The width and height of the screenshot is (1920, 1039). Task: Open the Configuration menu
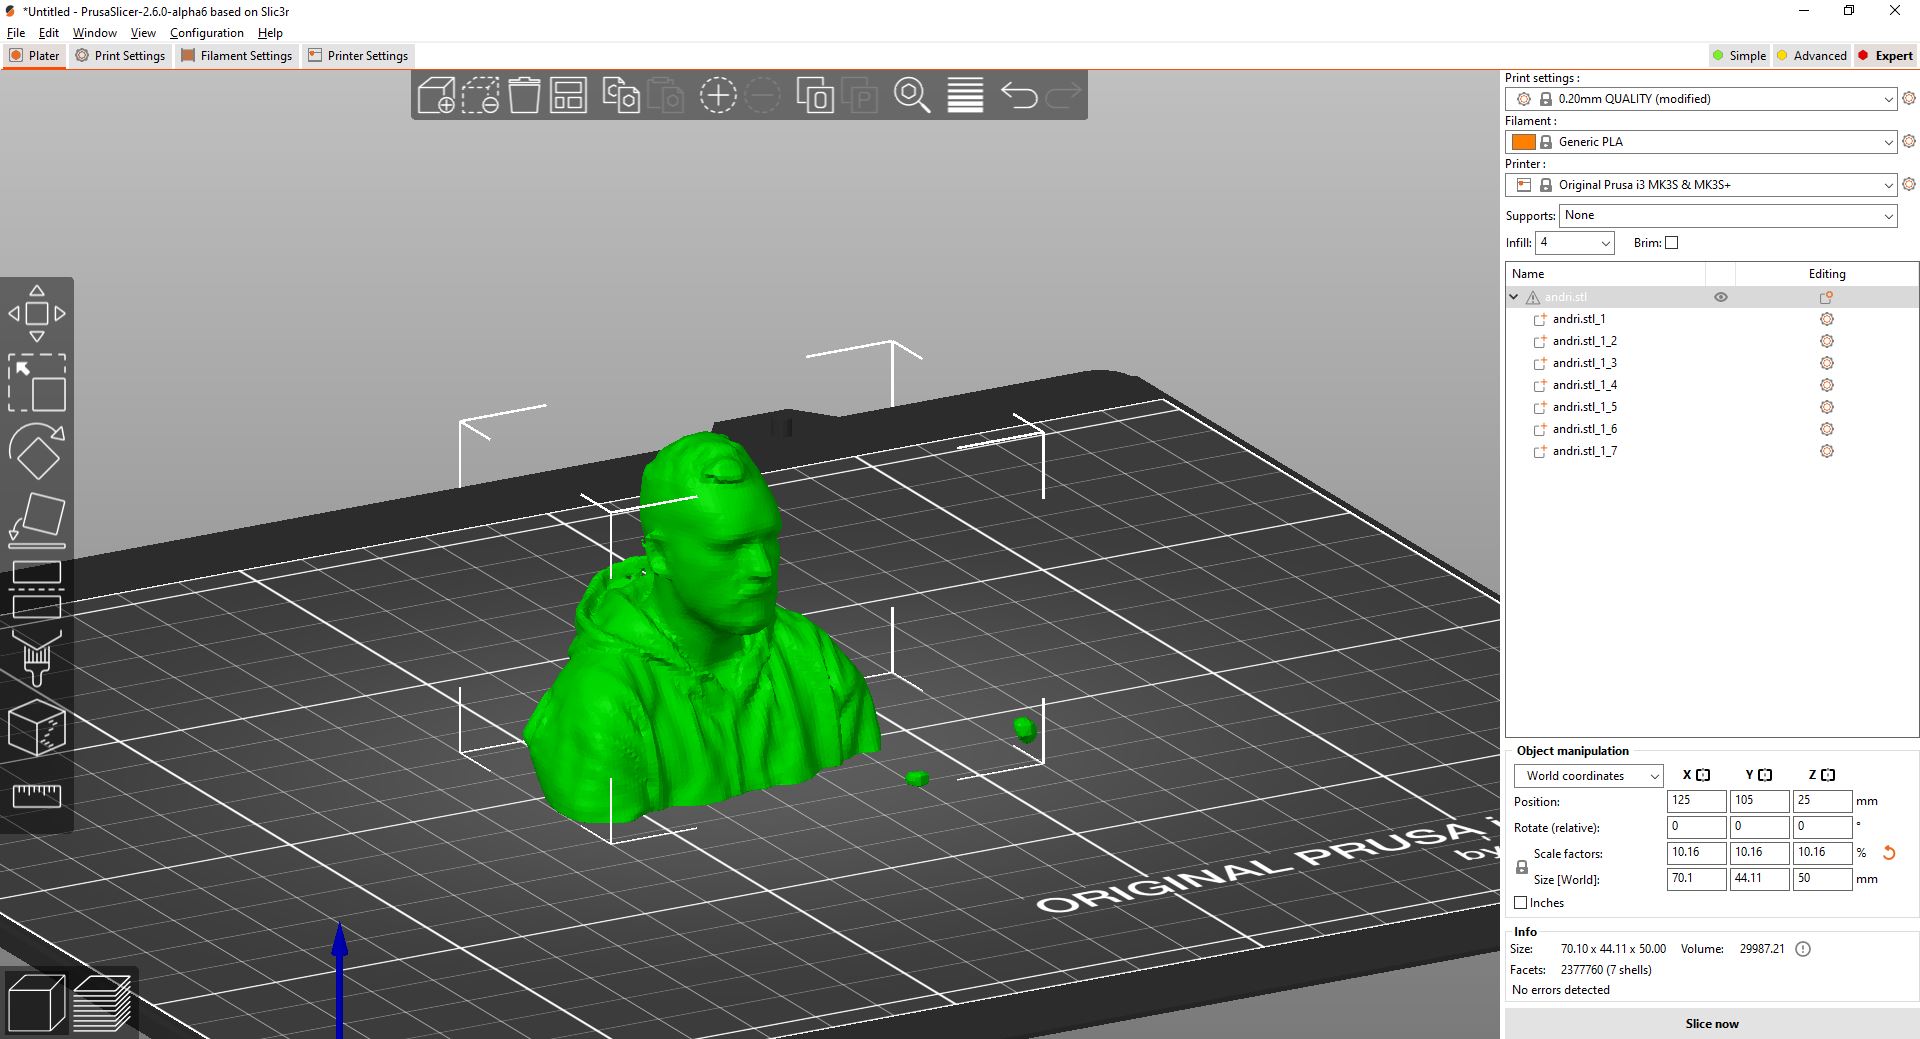tap(207, 33)
